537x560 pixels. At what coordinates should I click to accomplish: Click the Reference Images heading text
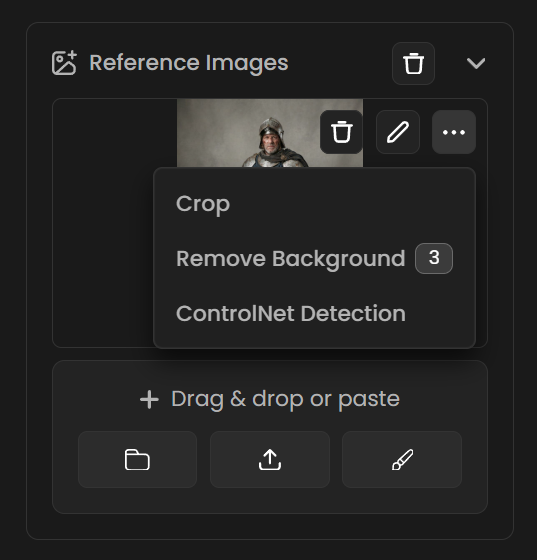pos(189,63)
